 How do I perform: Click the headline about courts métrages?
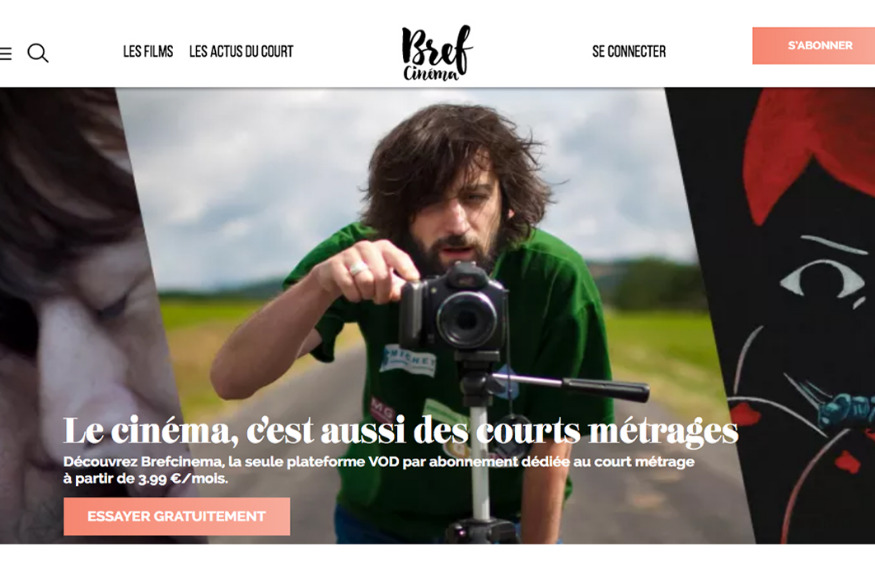click(401, 431)
